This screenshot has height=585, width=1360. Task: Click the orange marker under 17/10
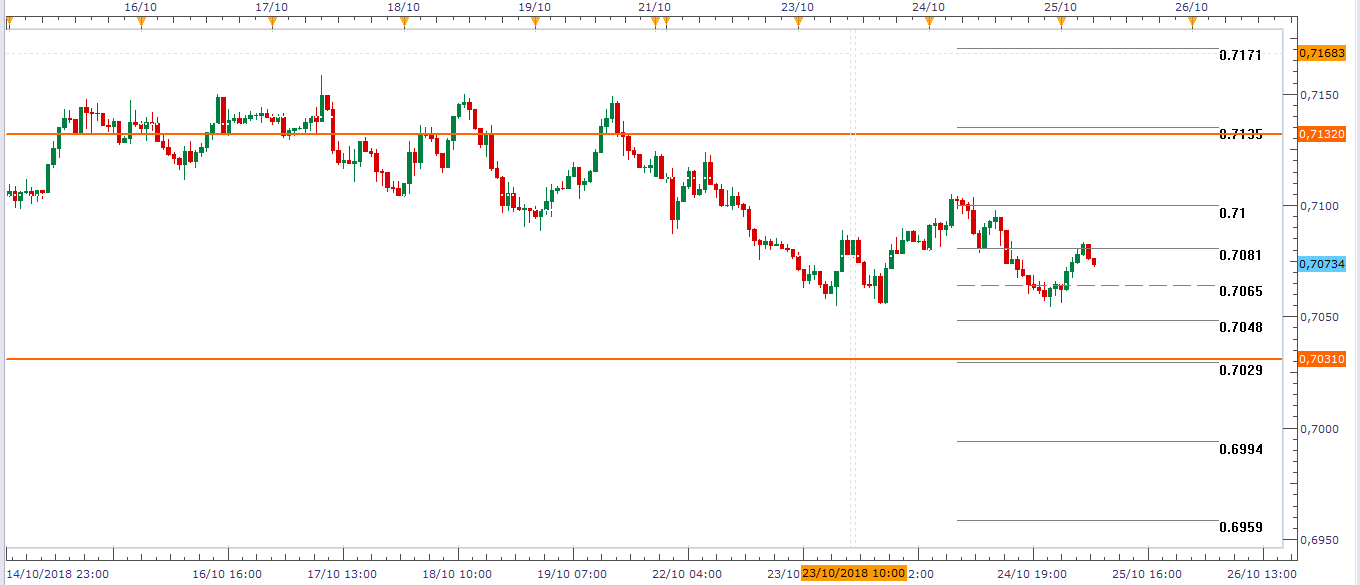272,21
